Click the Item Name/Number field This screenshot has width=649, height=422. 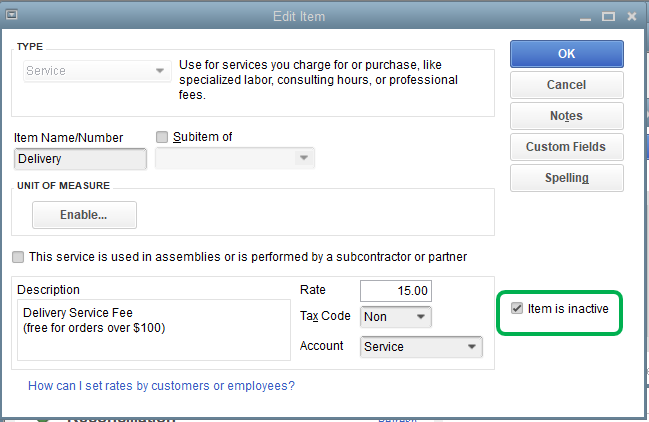point(81,159)
